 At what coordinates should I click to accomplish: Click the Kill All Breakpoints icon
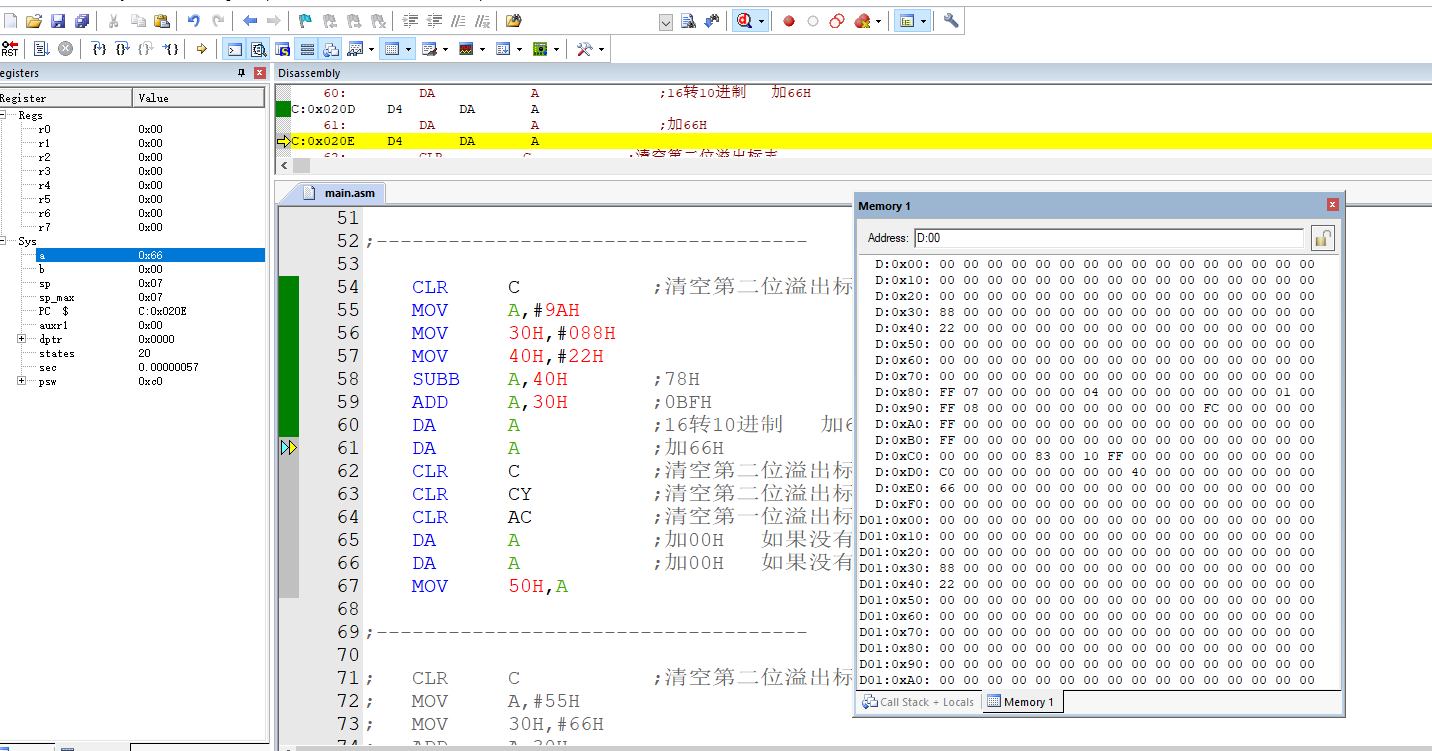[x=861, y=21]
